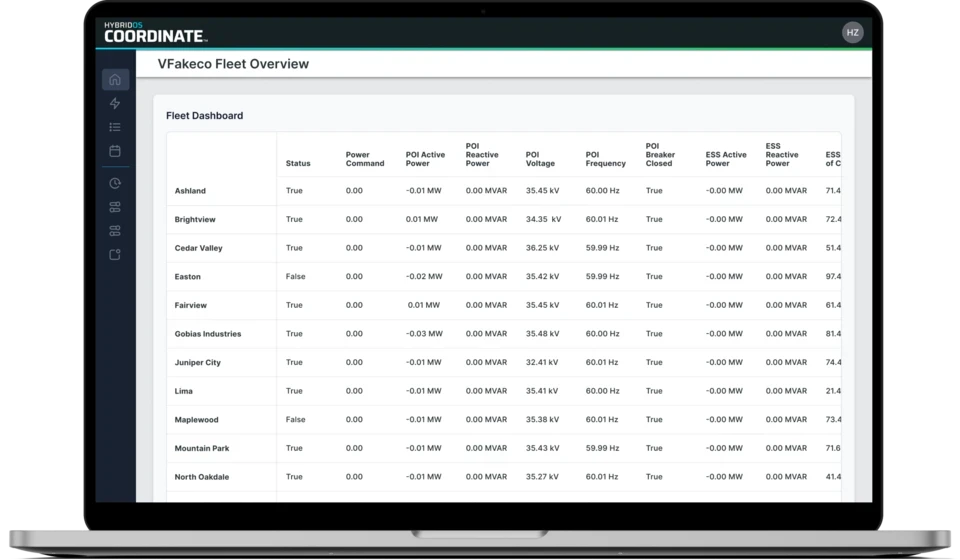Click the Home icon in the sidebar
The width and height of the screenshot is (960, 560).
115,80
